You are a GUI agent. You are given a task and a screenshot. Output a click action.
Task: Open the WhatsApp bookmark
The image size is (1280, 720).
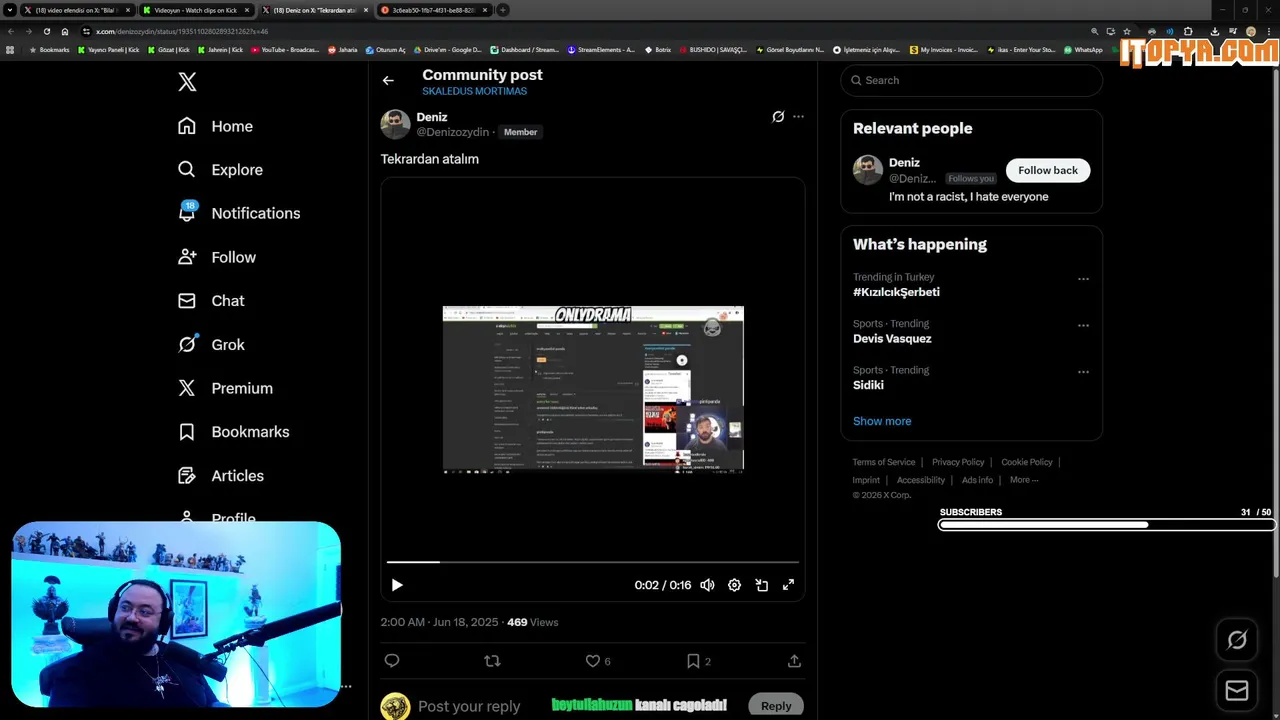coord(1083,49)
